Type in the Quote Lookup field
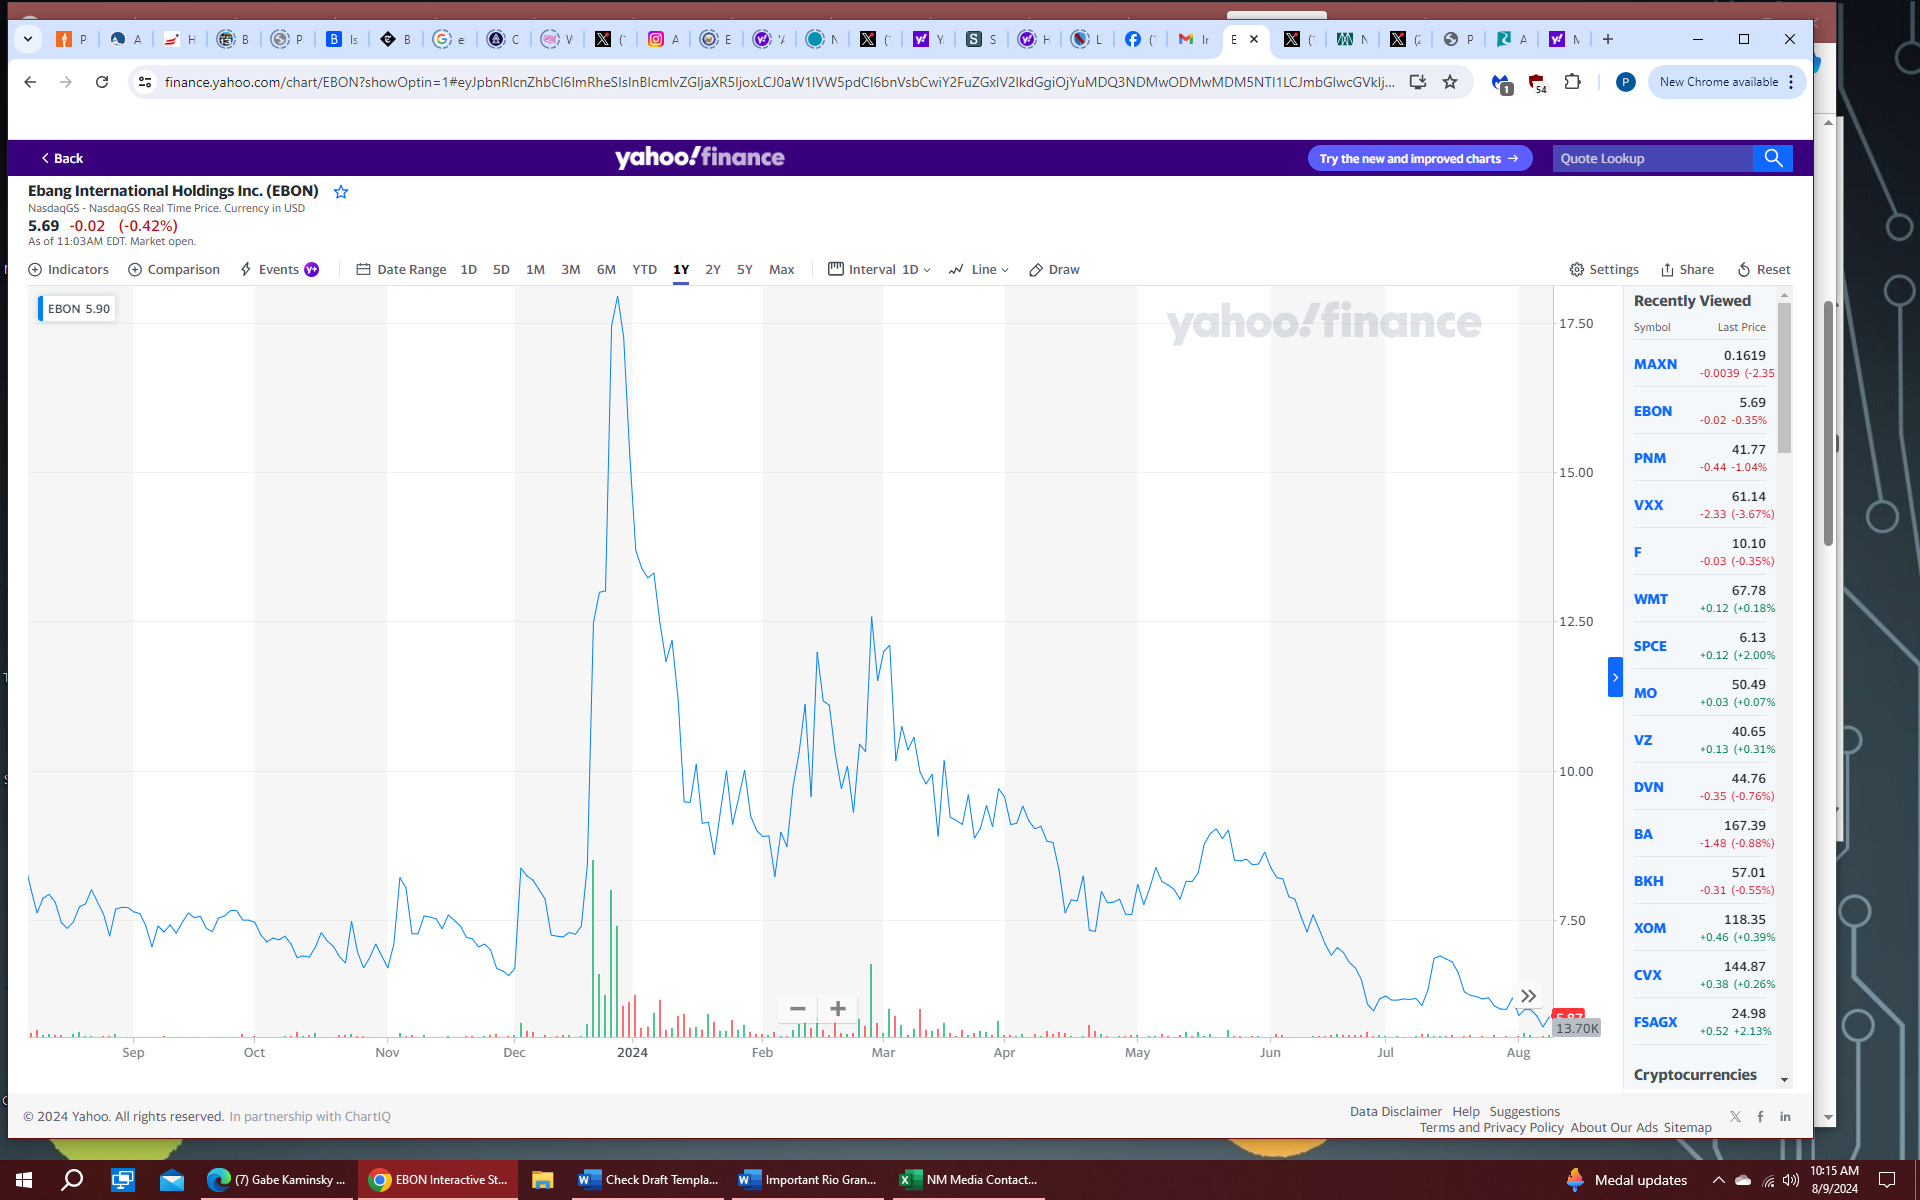Viewport: 1920px width, 1200px height. tap(1651, 158)
